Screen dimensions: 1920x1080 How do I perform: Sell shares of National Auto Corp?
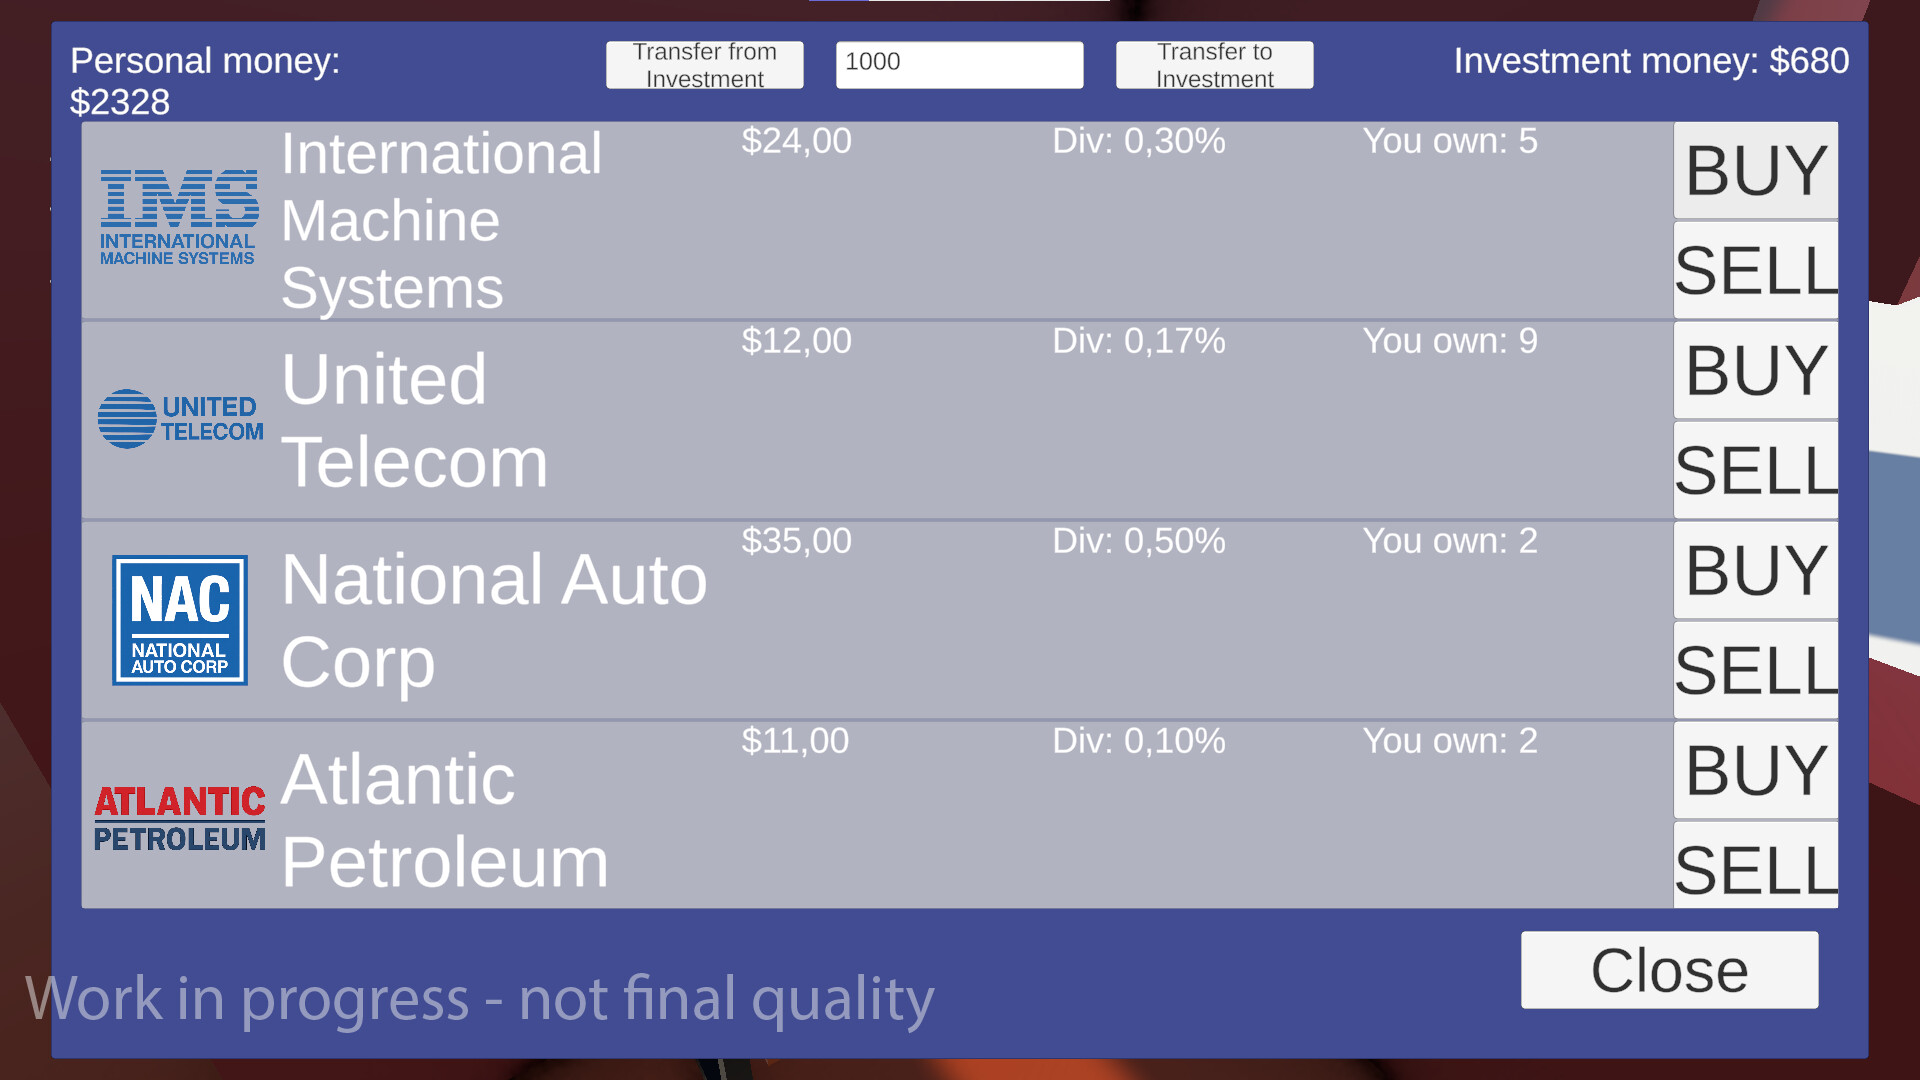(x=1754, y=670)
